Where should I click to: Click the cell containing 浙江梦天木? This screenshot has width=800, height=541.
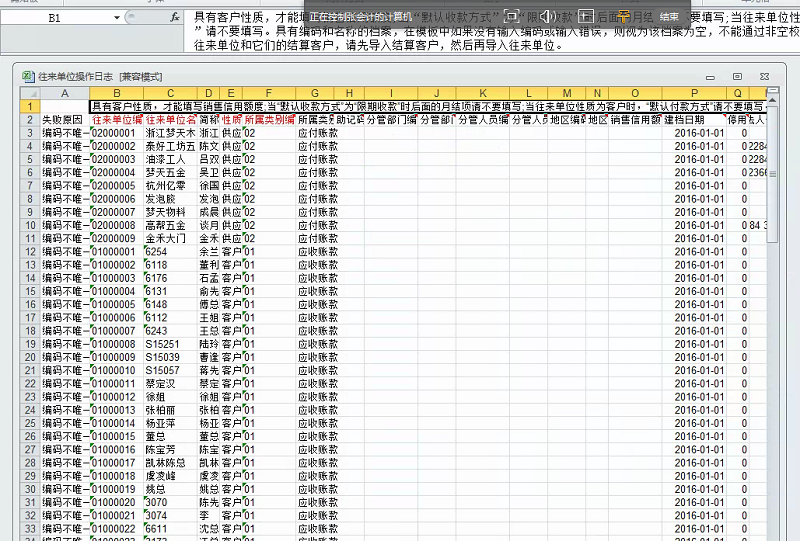[x=170, y=132]
